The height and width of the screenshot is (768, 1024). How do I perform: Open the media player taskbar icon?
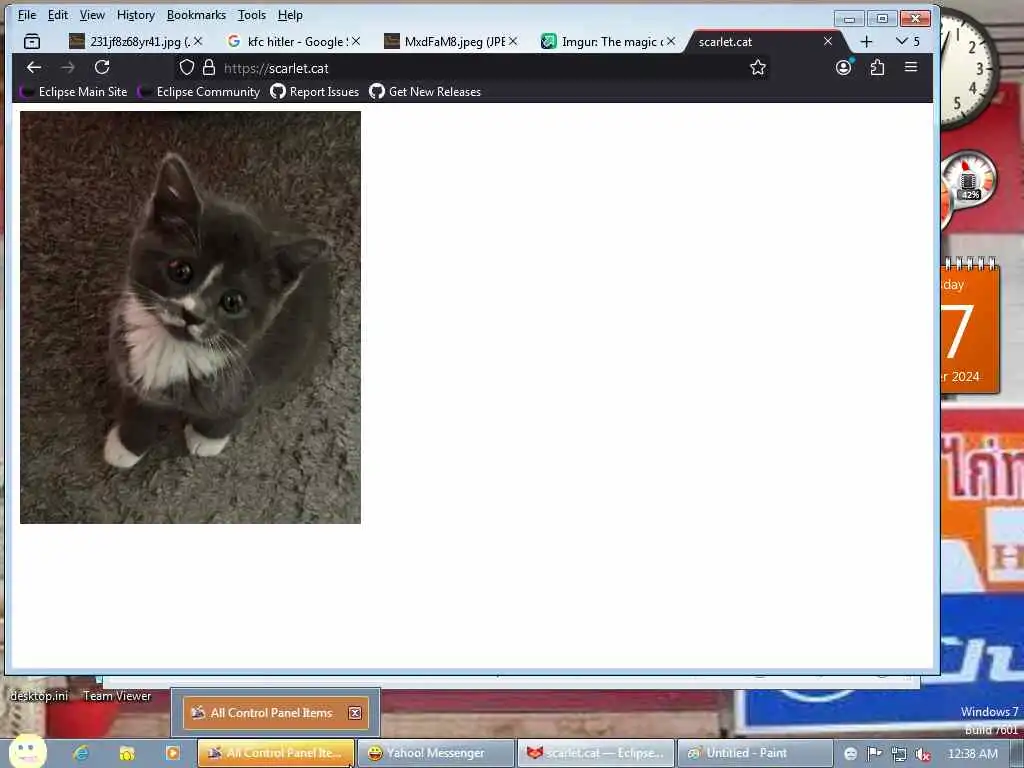pos(172,753)
